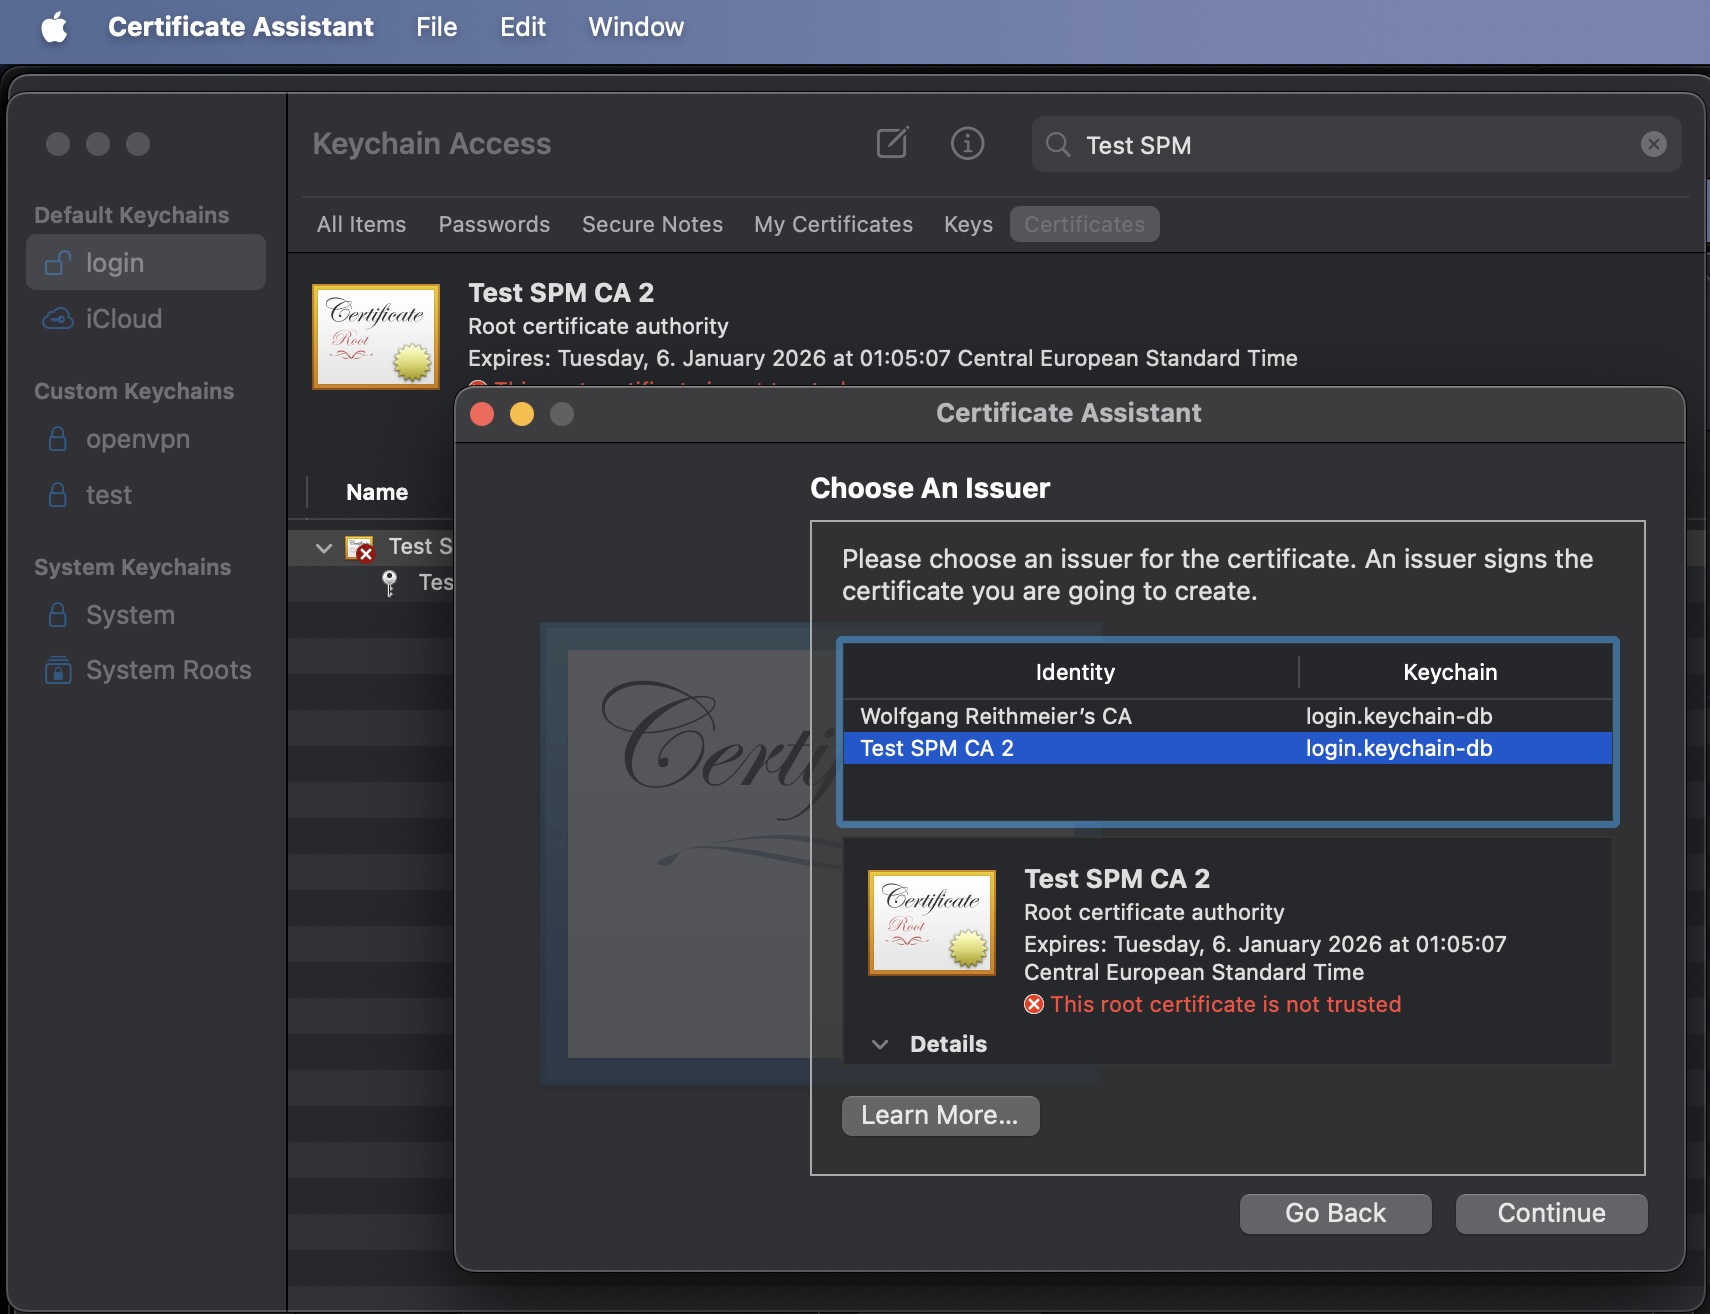Click the unlocked padlock icon beside login
Viewport: 1710px width, 1314px height.
tap(58, 262)
